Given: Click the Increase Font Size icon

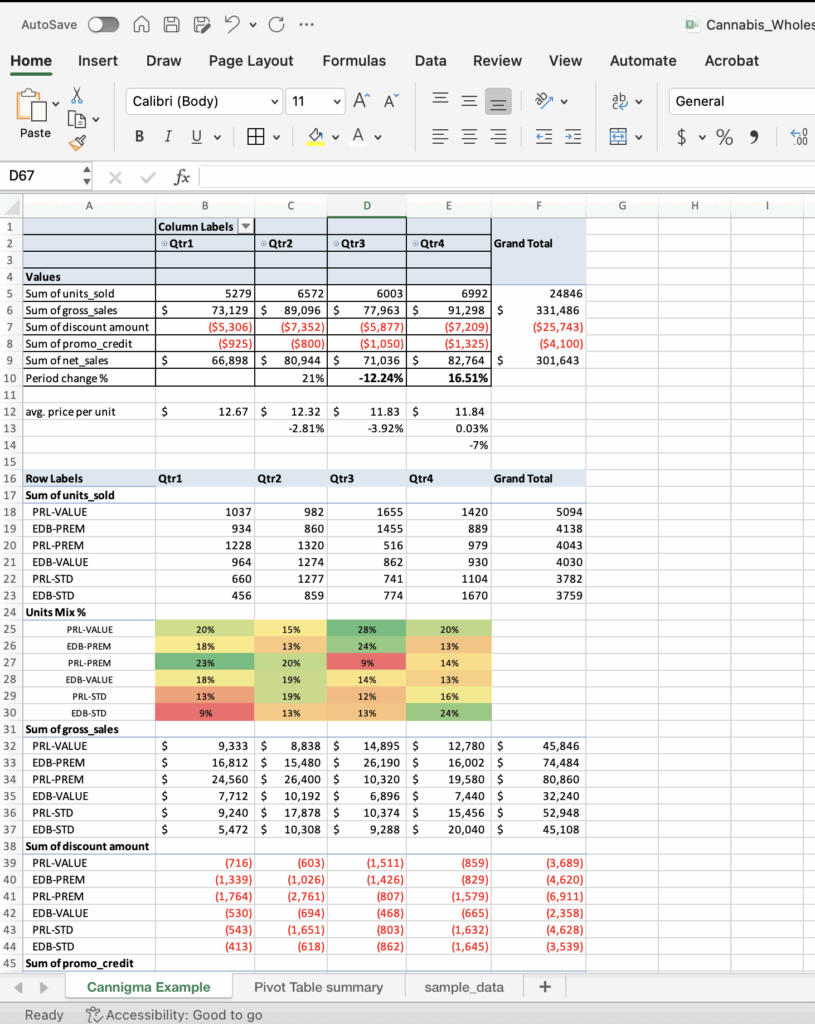Looking at the screenshot, I should pos(362,101).
